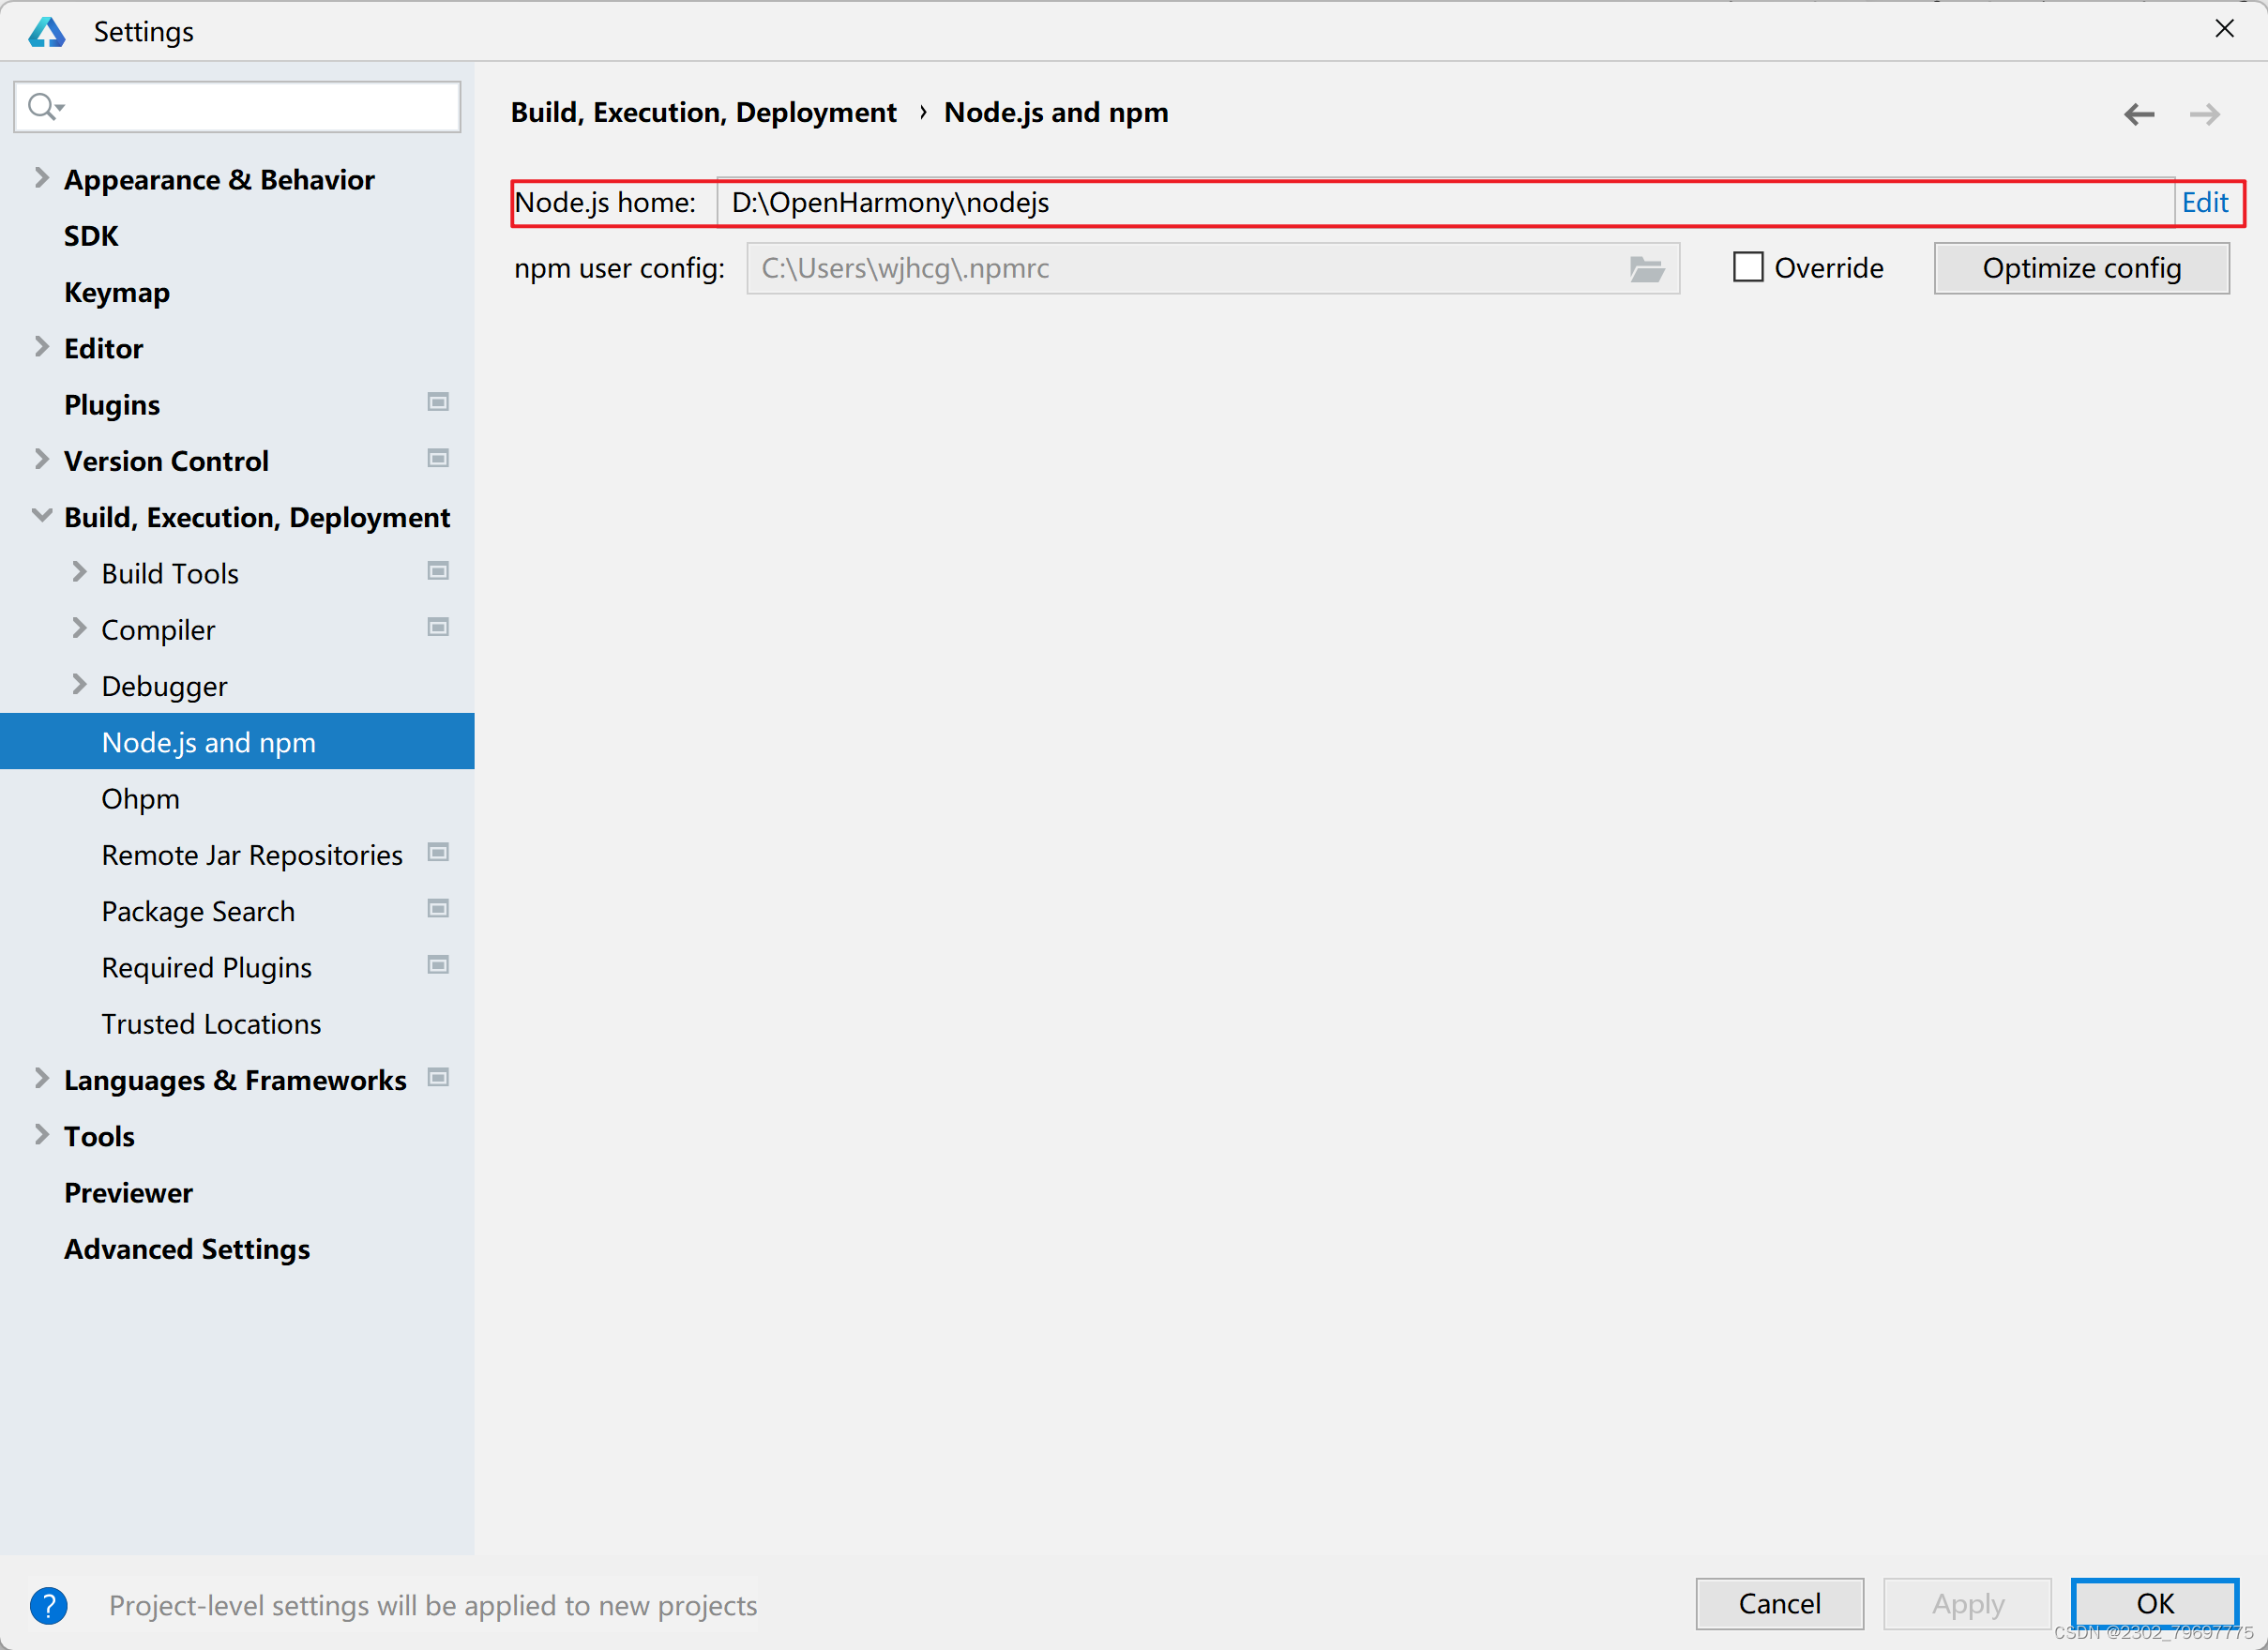The image size is (2268, 1650).
Task: Select Ohpm settings page
Action: pyautogui.click(x=140, y=799)
